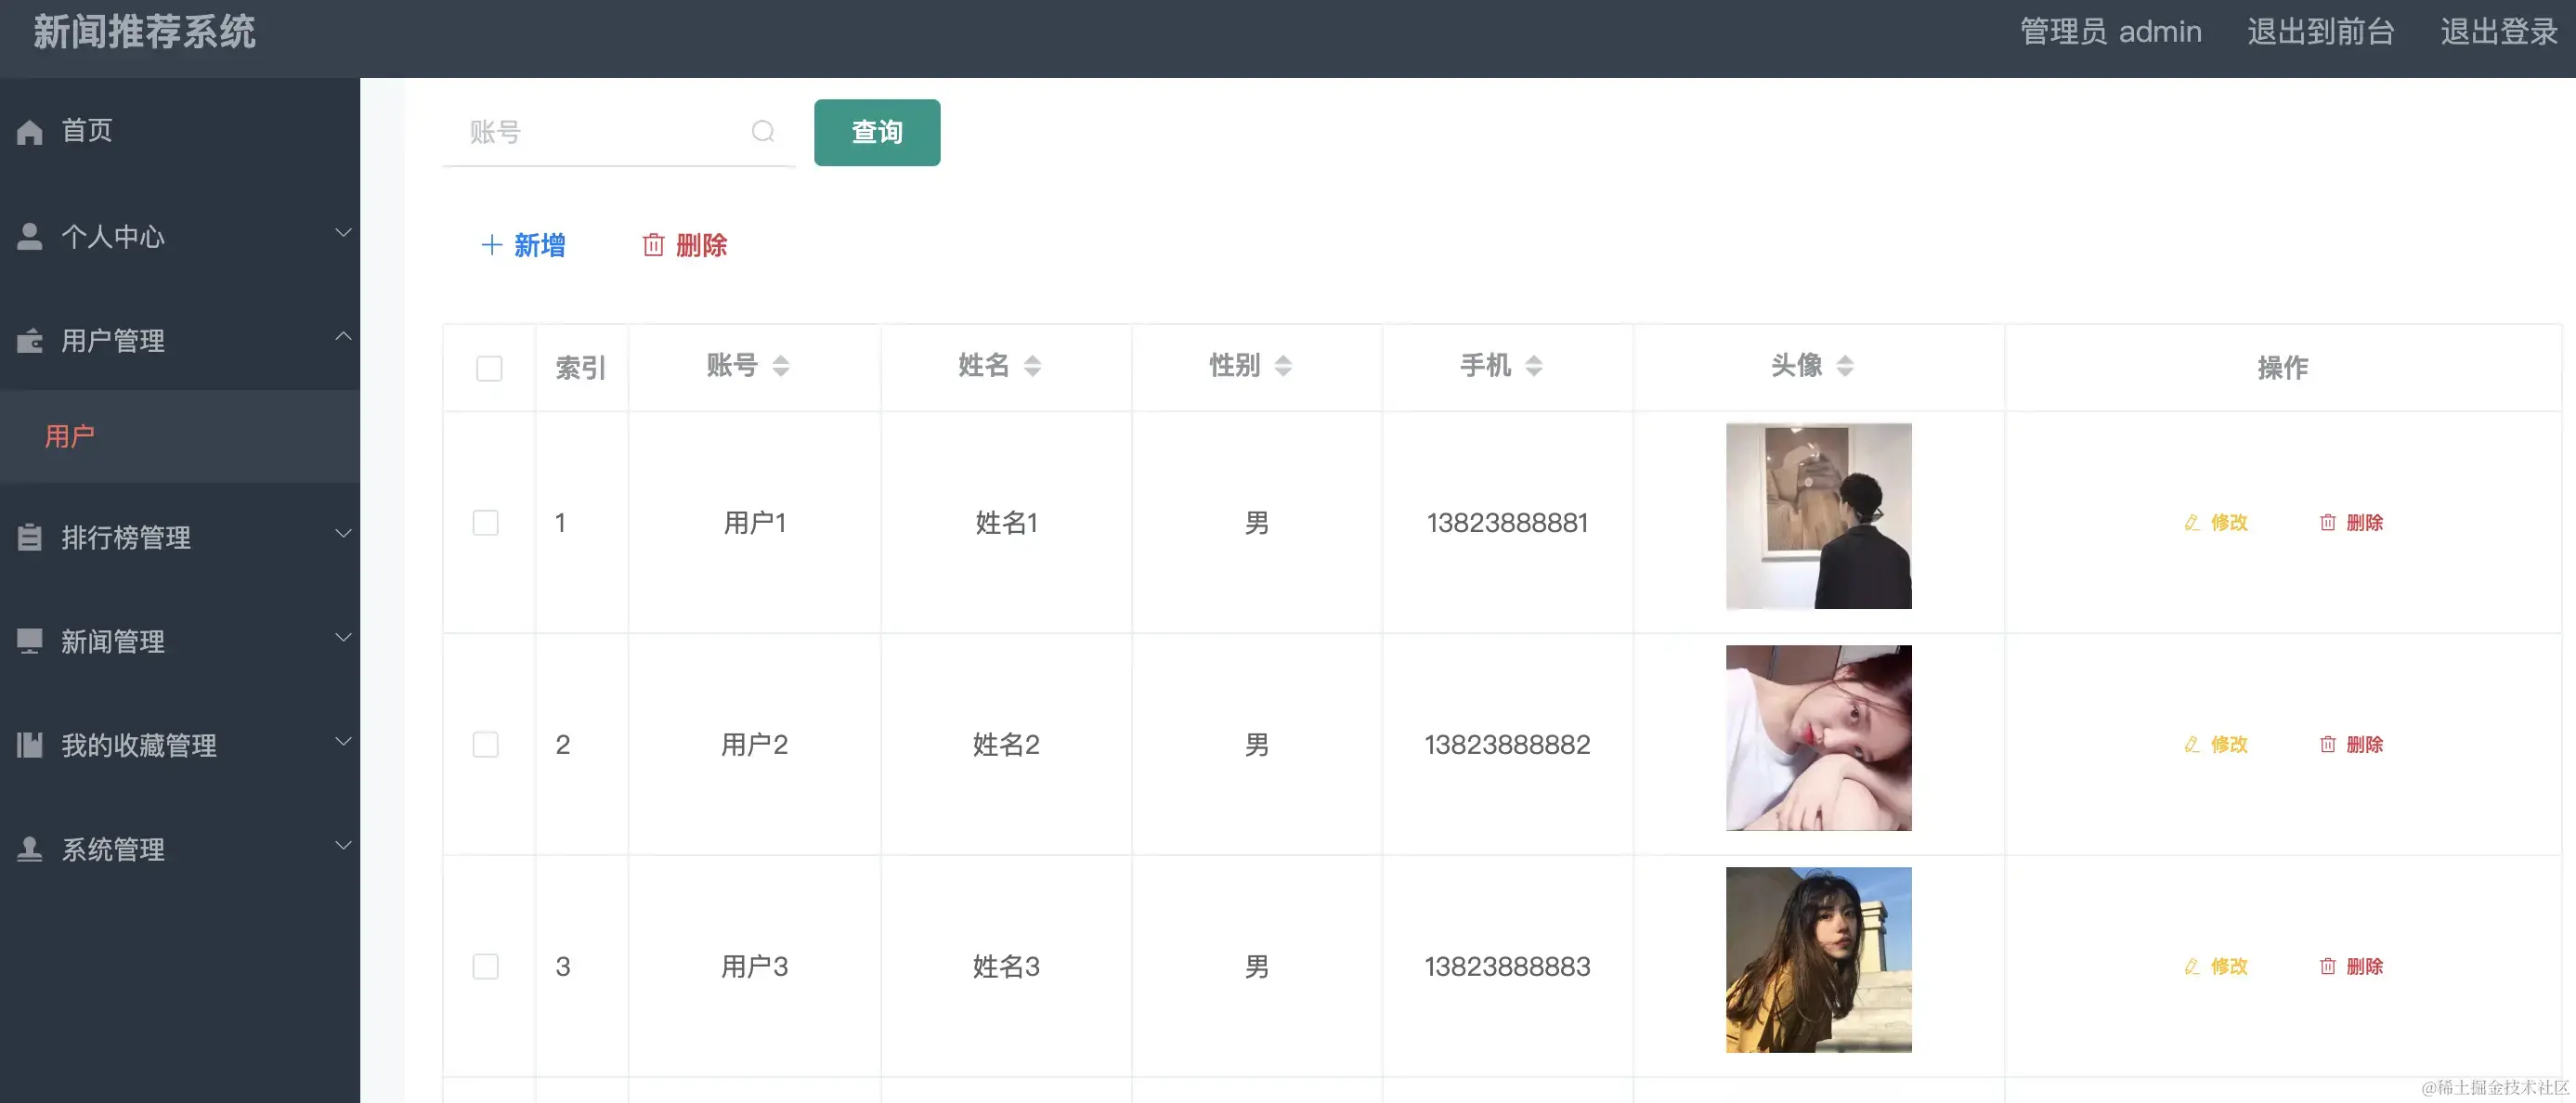Check the checkbox for 用户3 row
The image size is (2576, 1103).
click(487, 966)
